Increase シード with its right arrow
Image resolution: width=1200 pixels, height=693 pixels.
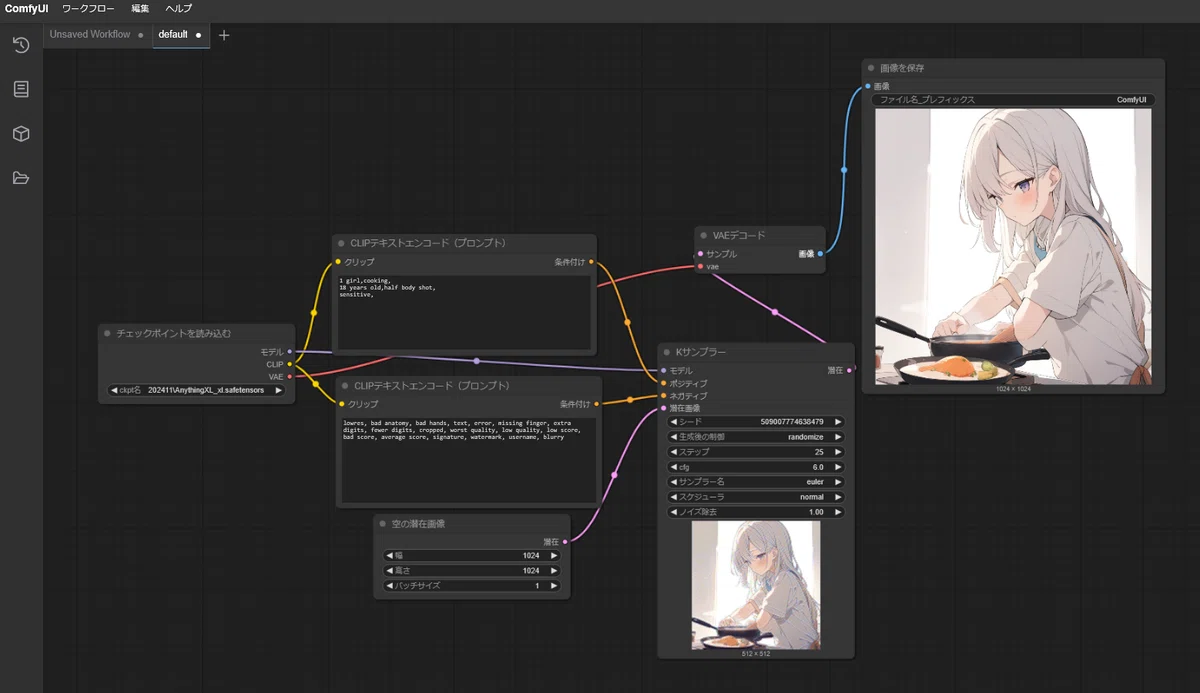click(837, 422)
